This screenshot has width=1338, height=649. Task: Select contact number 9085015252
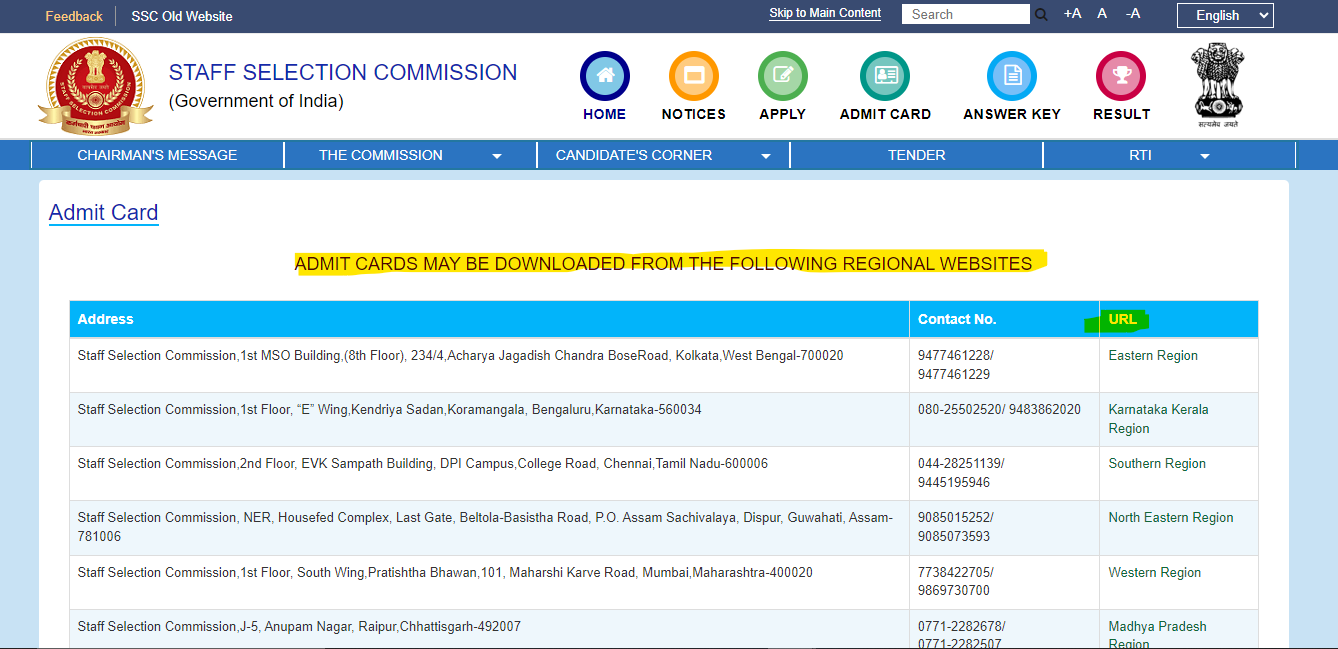pyautogui.click(x=954, y=517)
